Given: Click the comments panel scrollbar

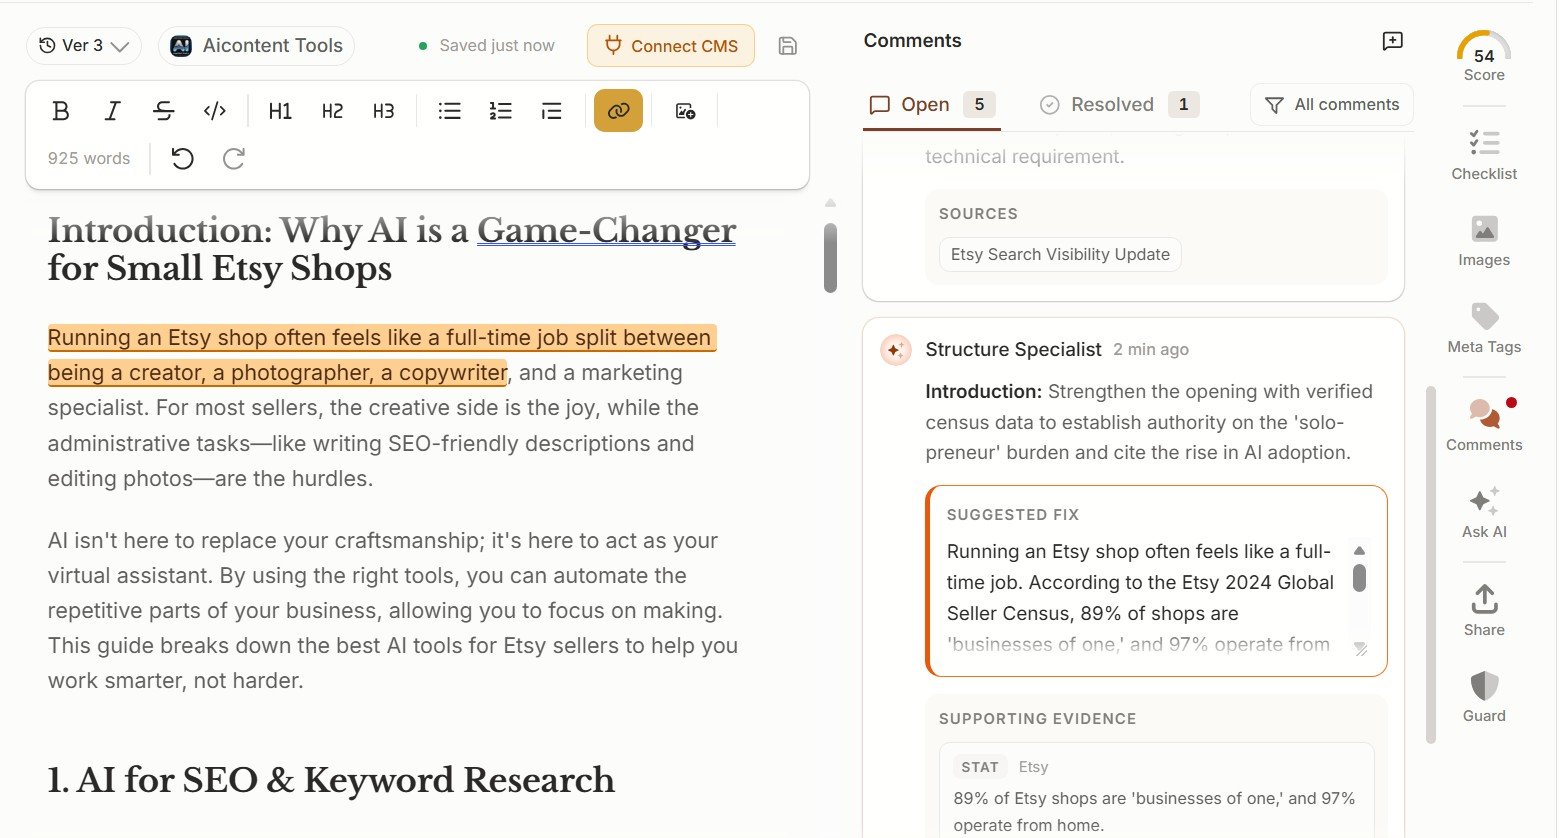Looking at the screenshot, I should [1431, 565].
